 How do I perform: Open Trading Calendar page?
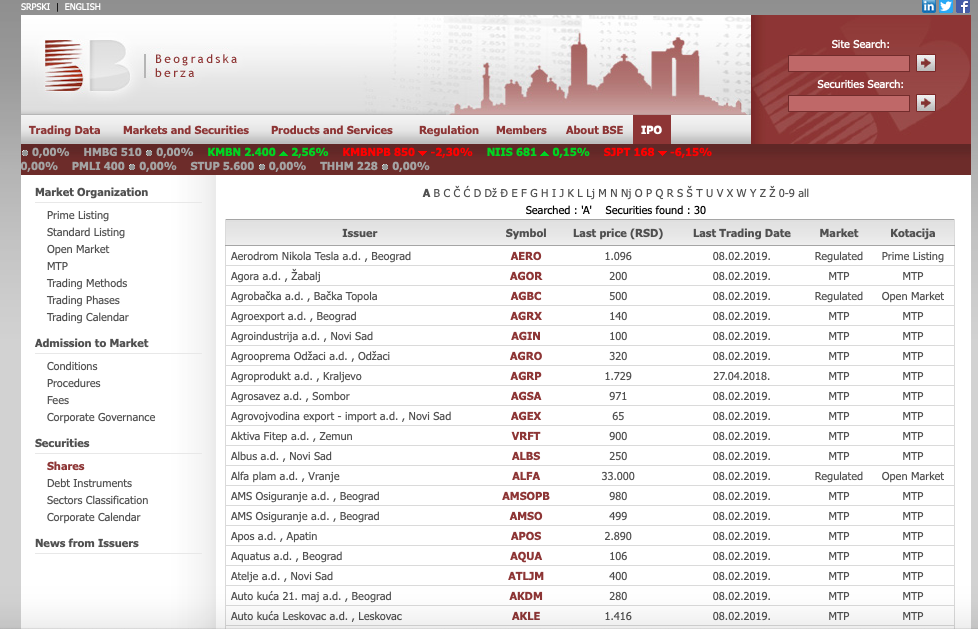click(87, 317)
